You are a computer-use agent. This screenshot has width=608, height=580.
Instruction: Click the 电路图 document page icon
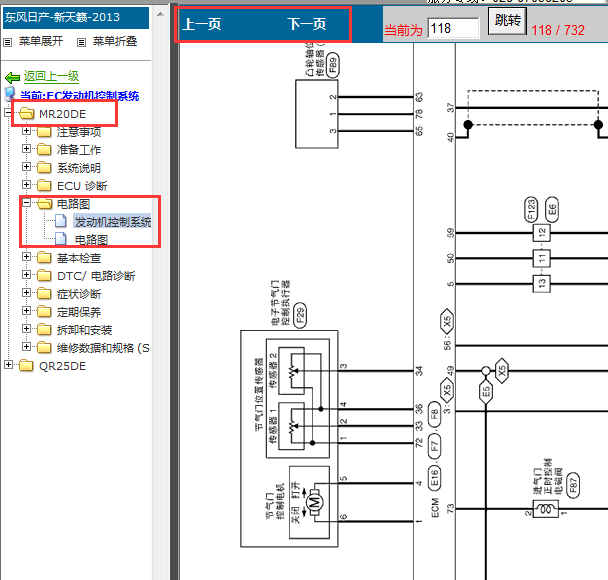pyautogui.click(x=60, y=239)
